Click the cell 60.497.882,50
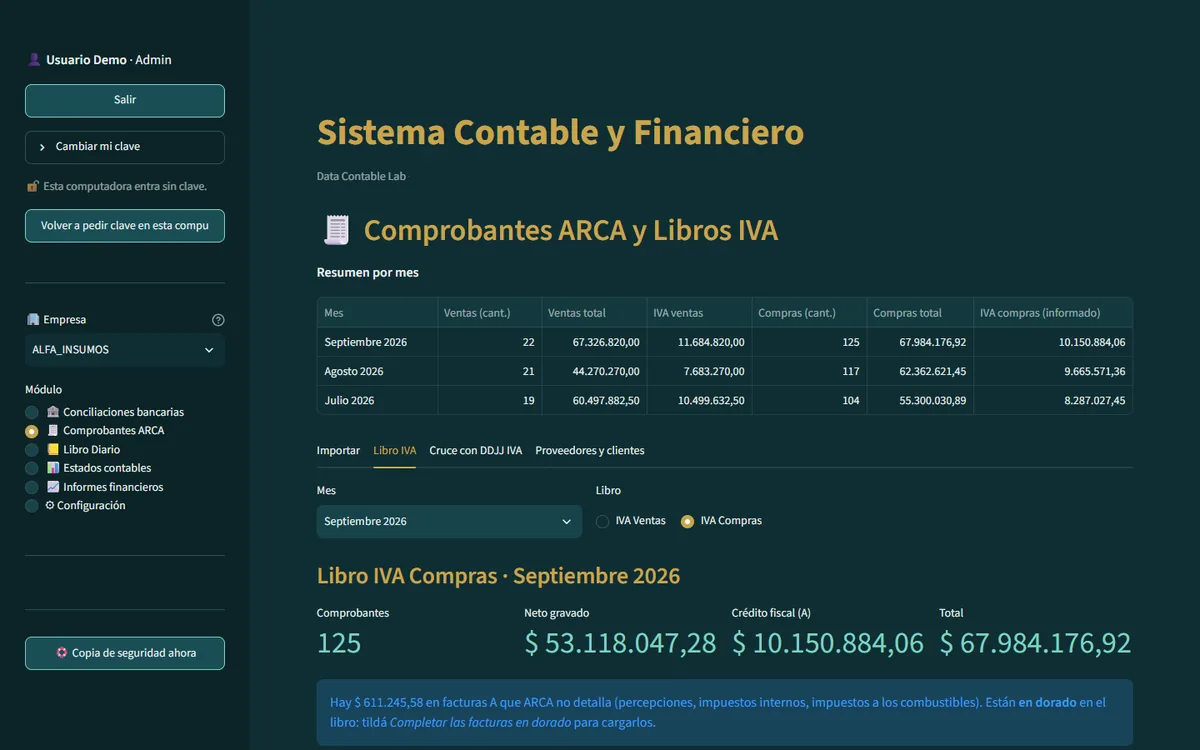This screenshot has height=750, width=1200. pyautogui.click(x=594, y=401)
